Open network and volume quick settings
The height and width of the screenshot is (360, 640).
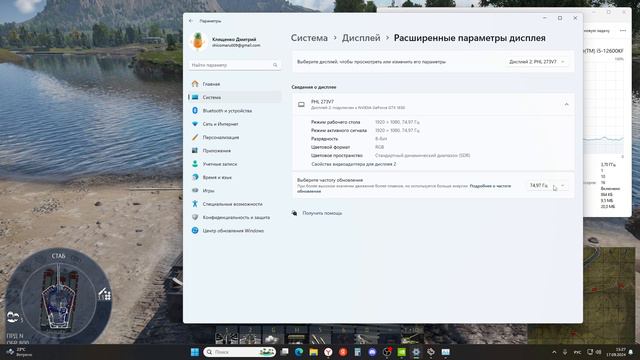594,352
